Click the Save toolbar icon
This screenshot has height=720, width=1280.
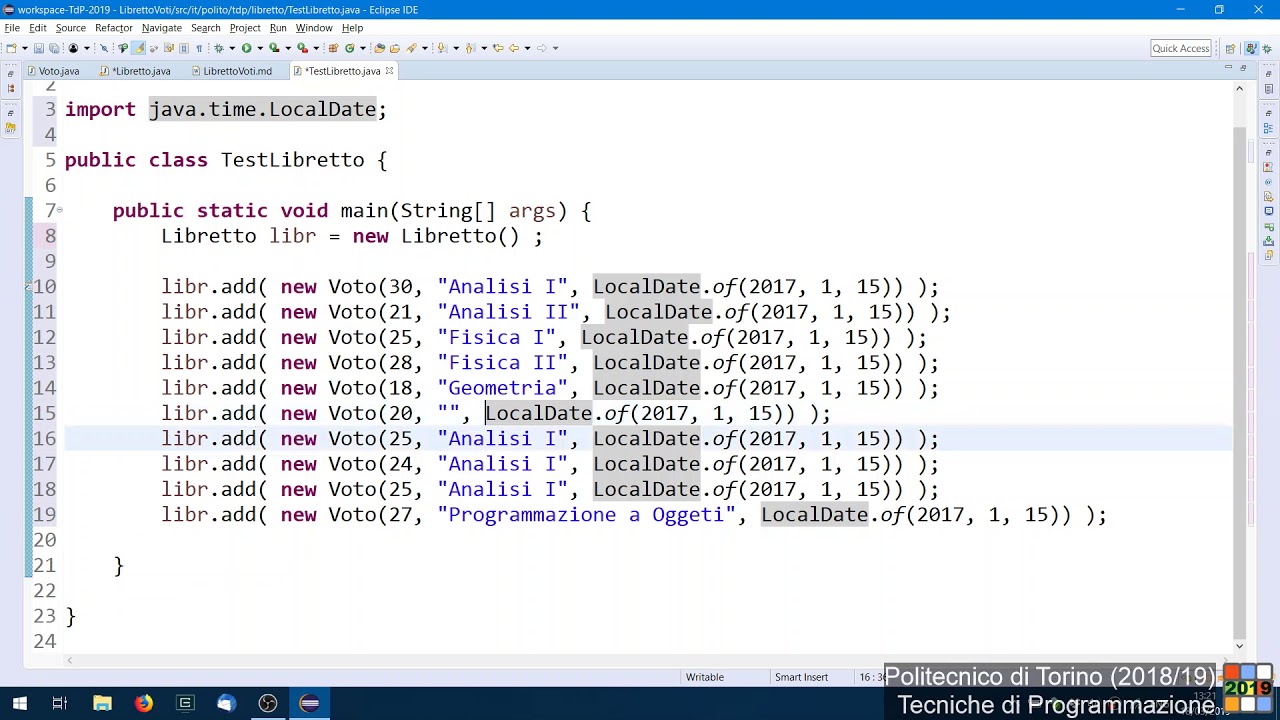pyautogui.click(x=38, y=48)
